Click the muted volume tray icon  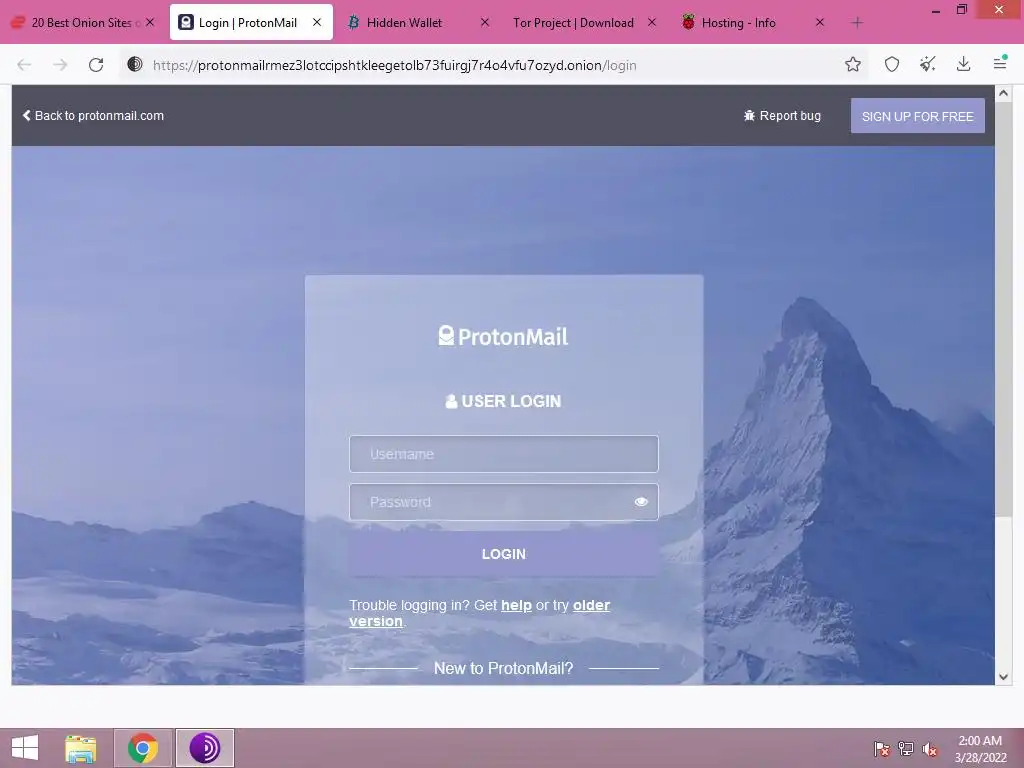[x=930, y=749]
